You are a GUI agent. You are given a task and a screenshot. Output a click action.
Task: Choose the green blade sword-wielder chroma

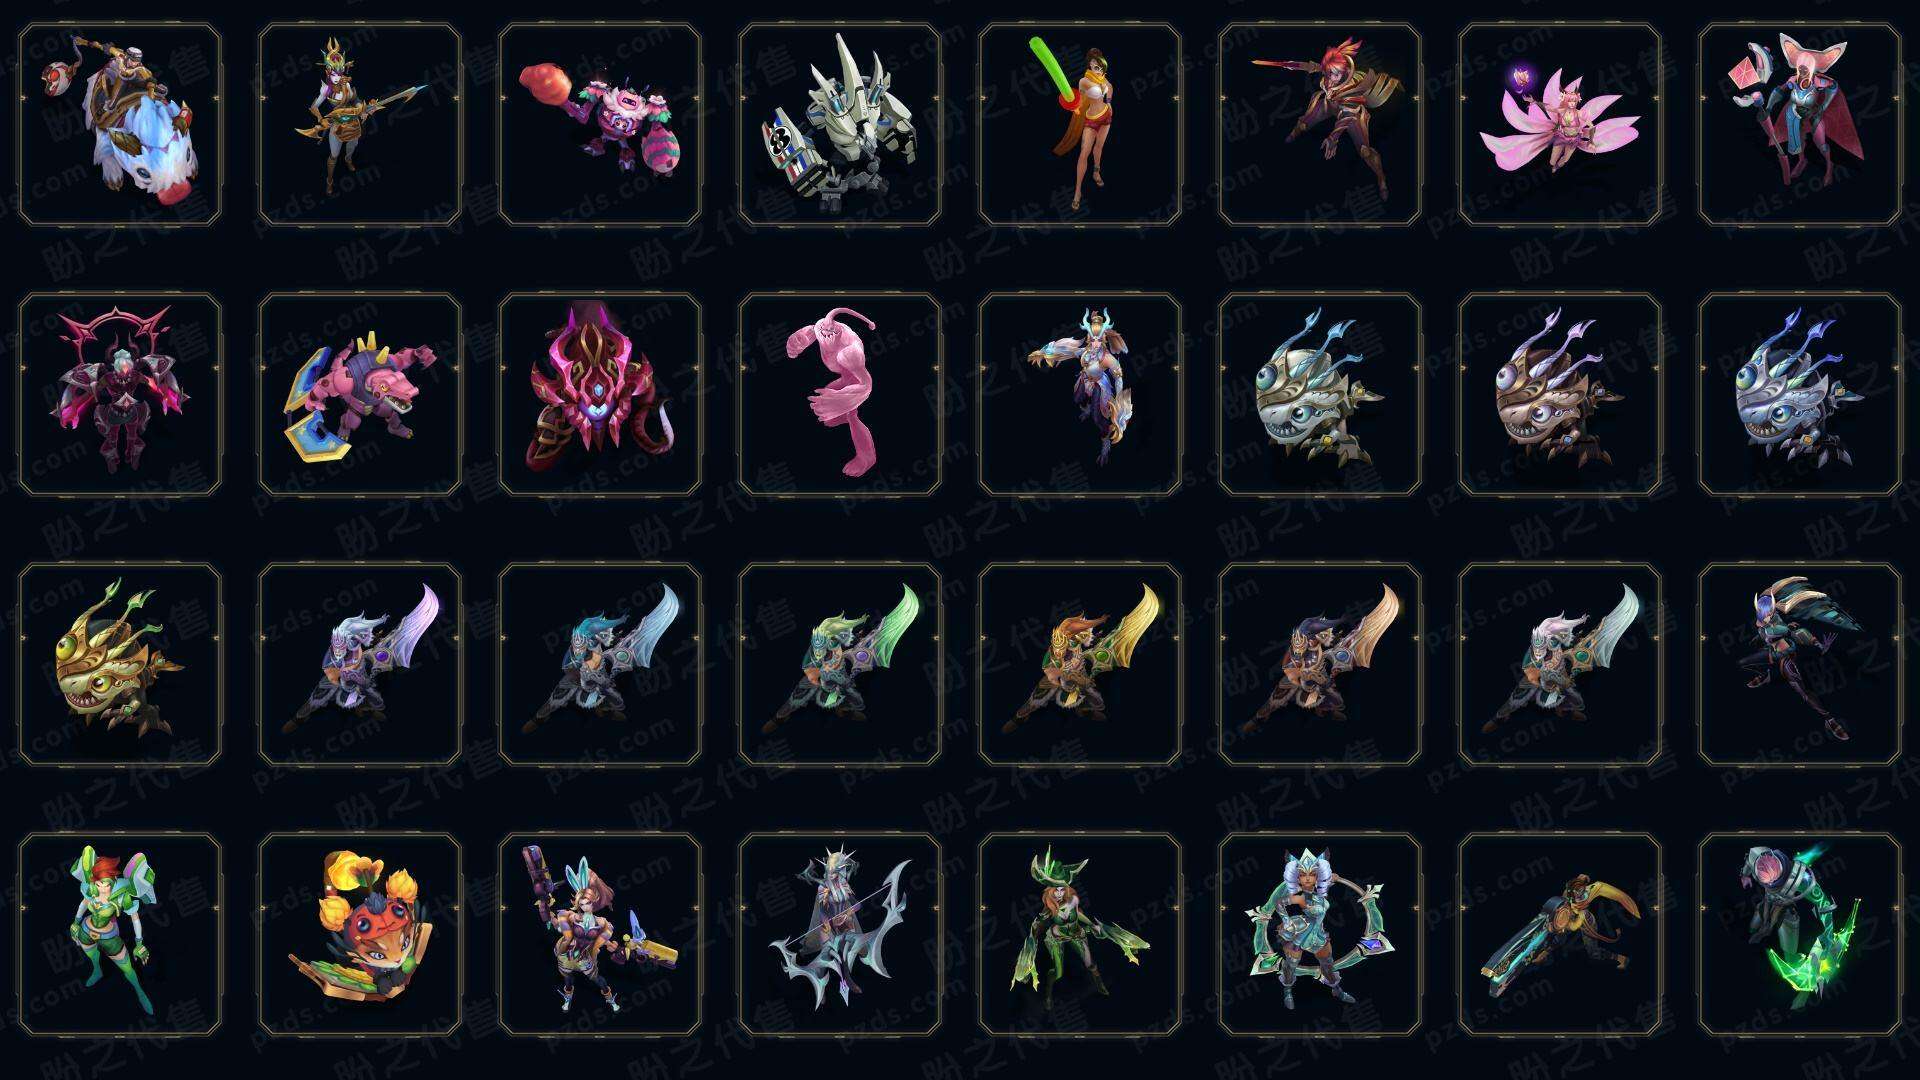pyautogui.click(x=840, y=664)
